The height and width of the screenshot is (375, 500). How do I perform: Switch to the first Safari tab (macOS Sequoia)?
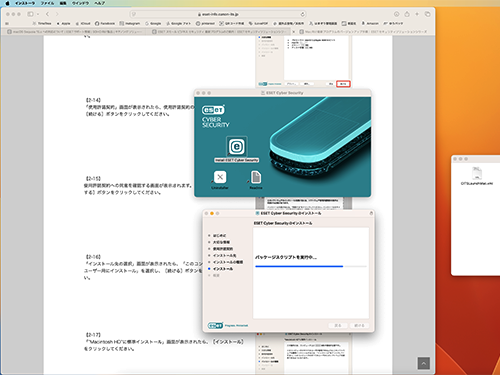[75, 32]
